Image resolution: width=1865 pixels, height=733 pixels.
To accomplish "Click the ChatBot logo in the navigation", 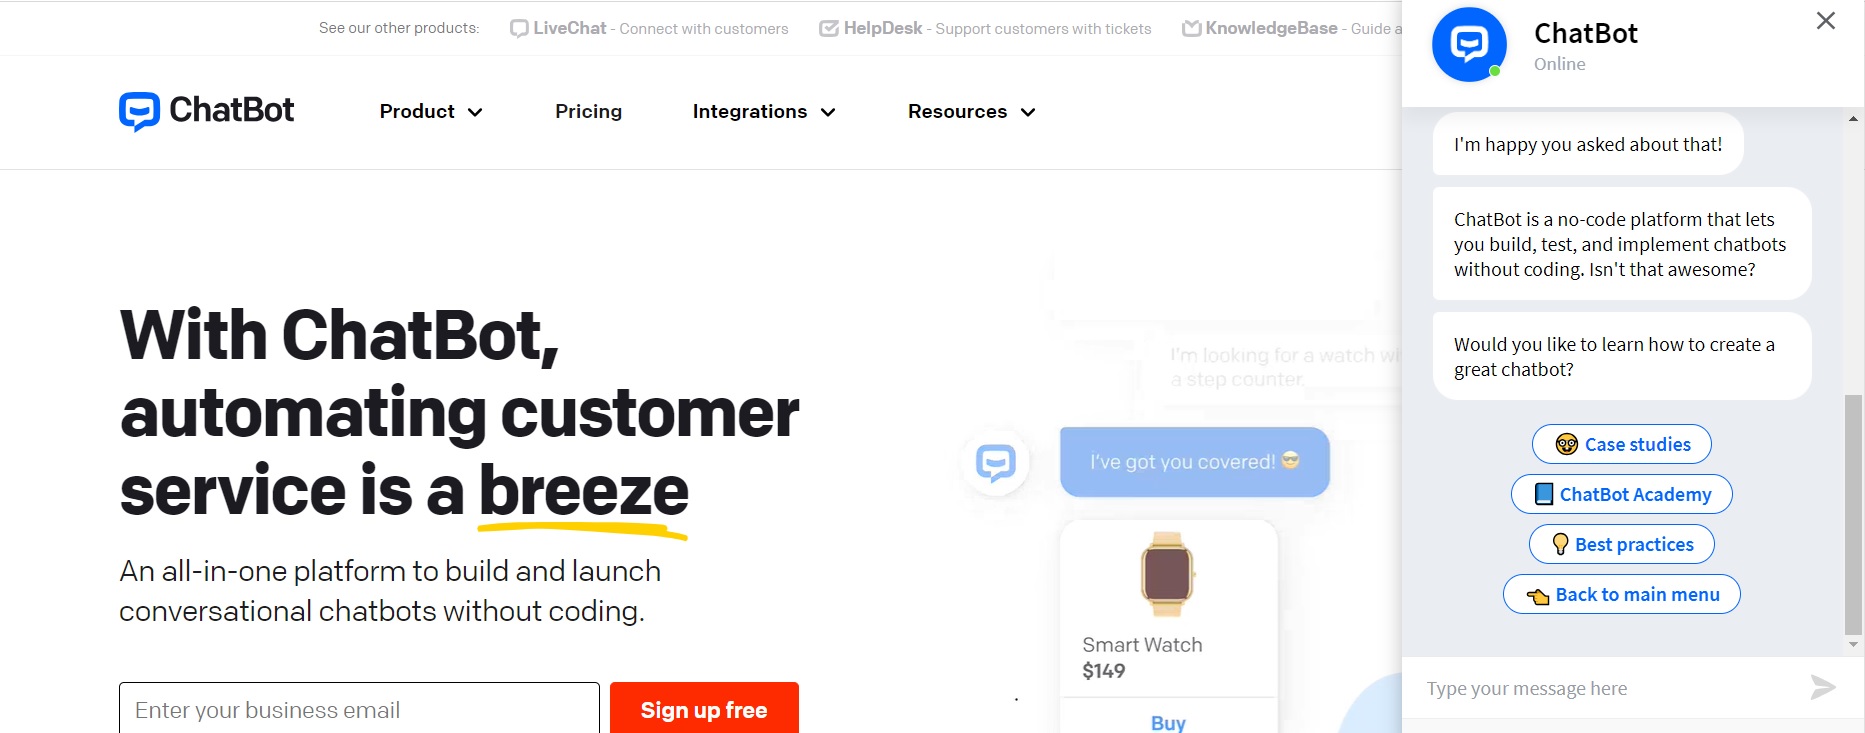I will [x=205, y=111].
